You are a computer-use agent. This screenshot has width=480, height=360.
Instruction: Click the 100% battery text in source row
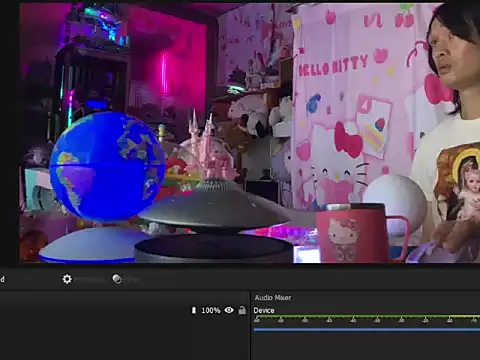pyautogui.click(x=211, y=310)
